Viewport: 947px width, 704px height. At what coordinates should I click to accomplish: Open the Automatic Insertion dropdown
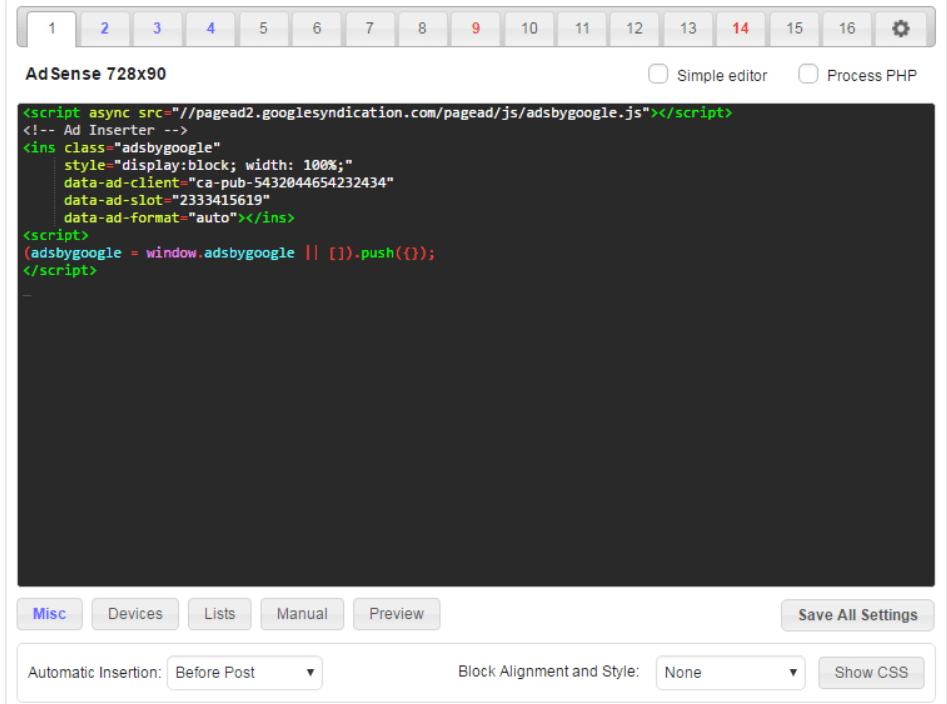click(x=245, y=673)
